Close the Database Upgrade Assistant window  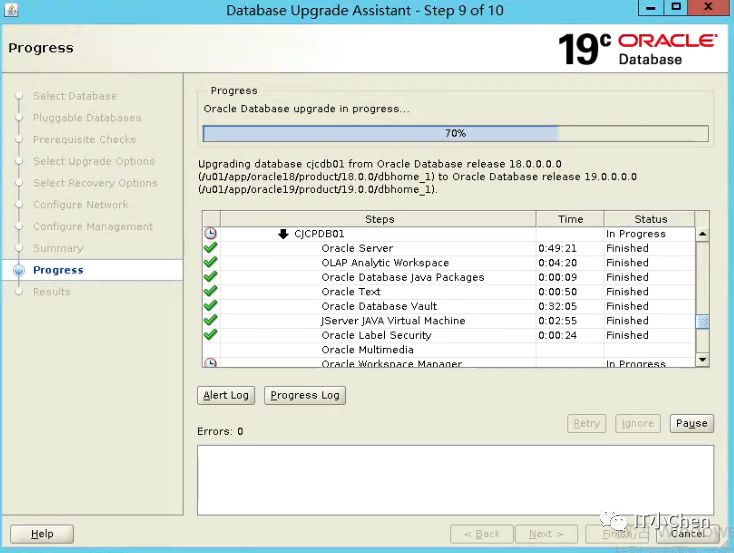(708, 7)
